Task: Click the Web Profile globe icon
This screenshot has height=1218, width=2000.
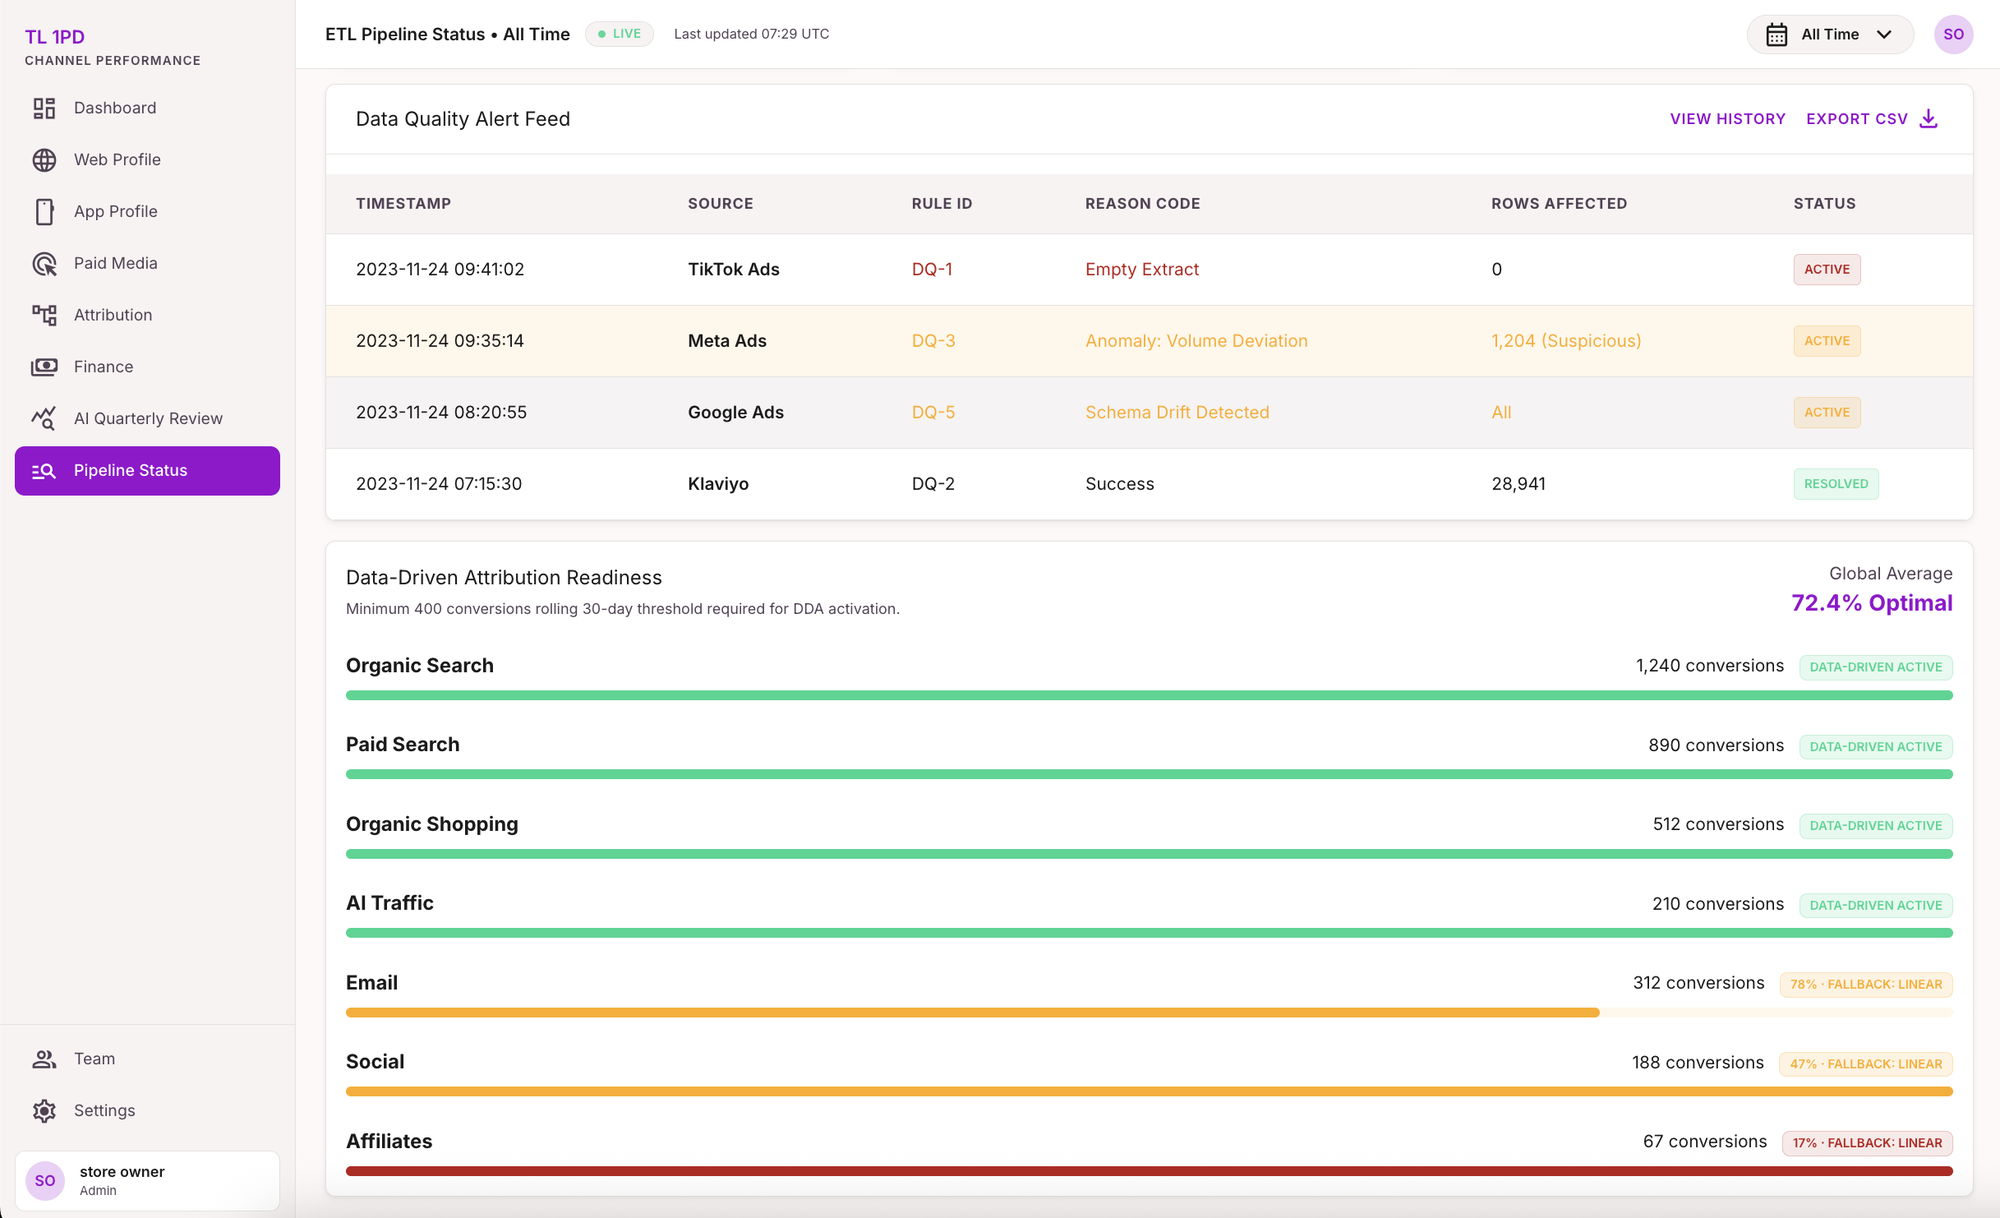Action: pyautogui.click(x=44, y=160)
